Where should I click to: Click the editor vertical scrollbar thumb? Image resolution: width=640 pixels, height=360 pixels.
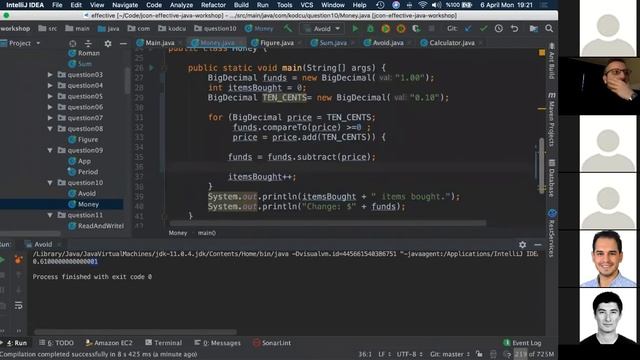542,165
